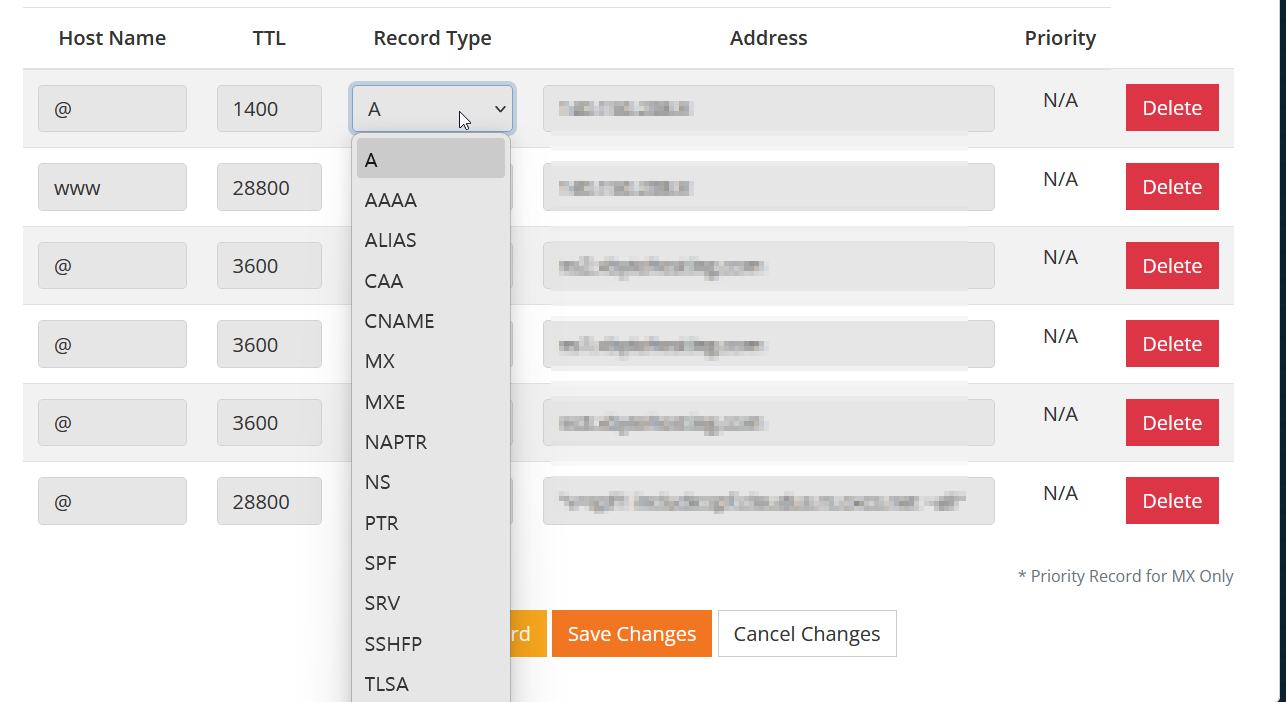The height and width of the screenshot is (702, 1286).
Task: Pick SPF record type option
Action: (381, 563)
